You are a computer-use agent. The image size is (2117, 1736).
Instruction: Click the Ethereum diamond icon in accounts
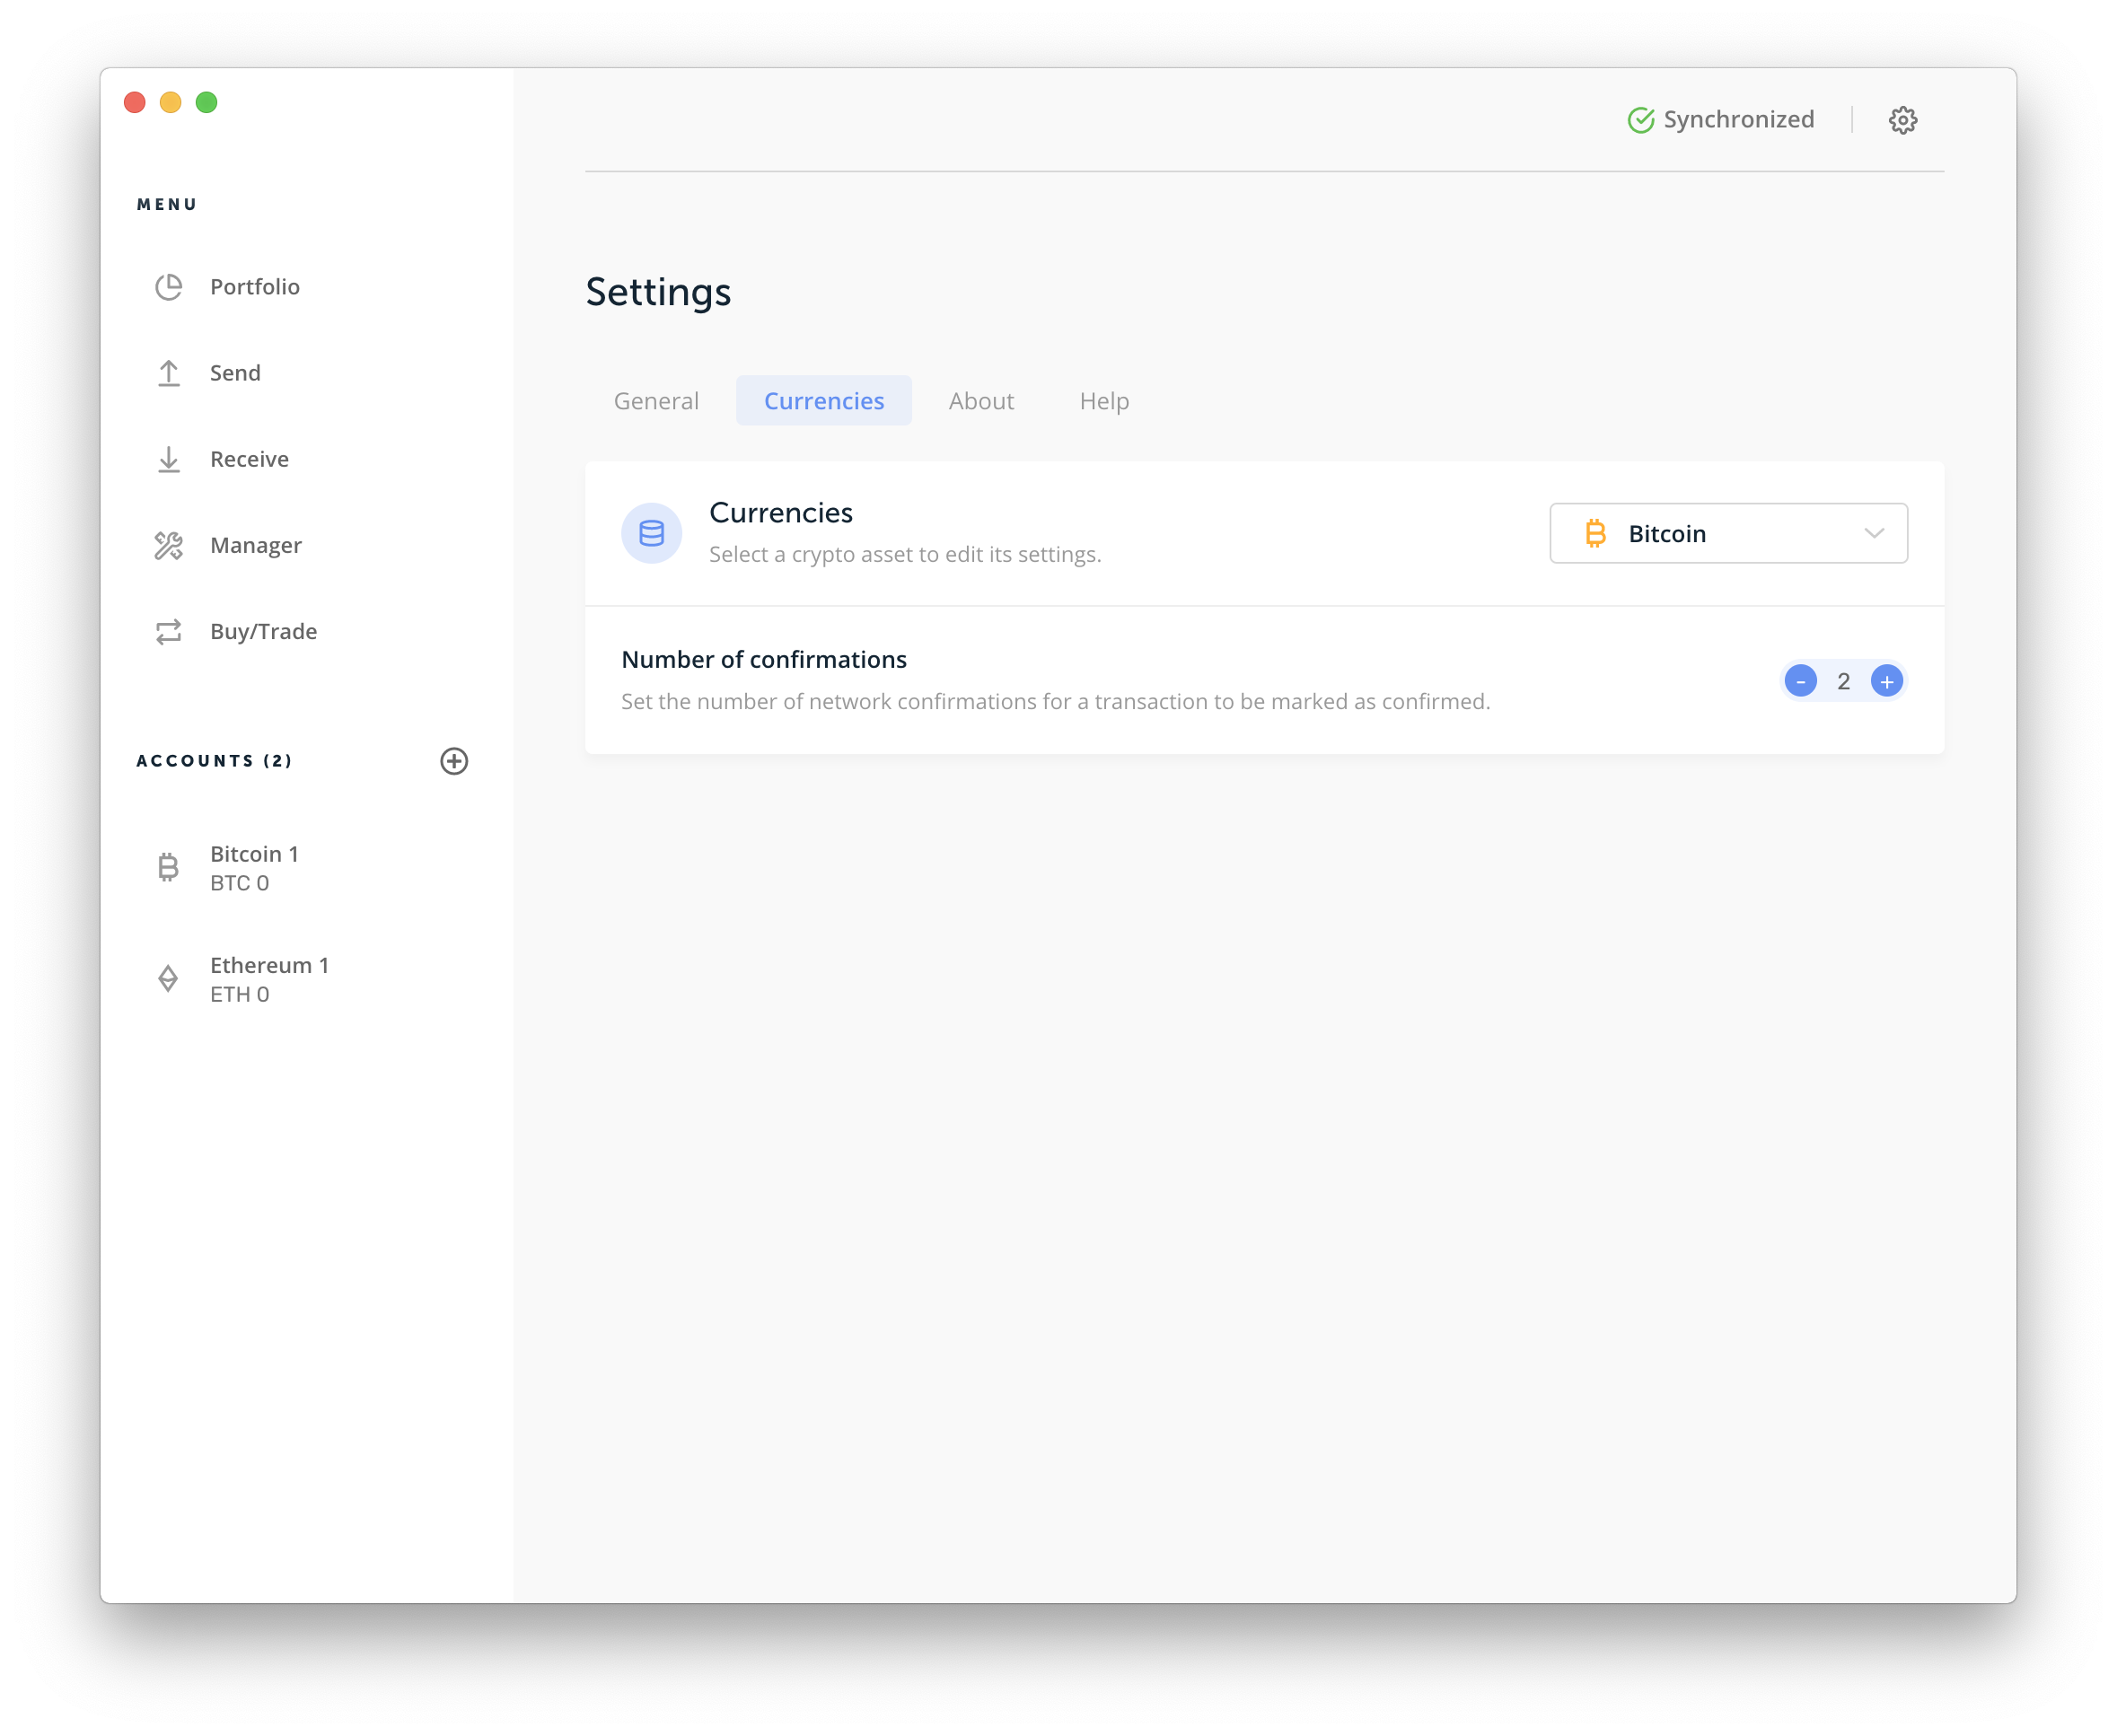pyautogui.click(x=168, y=978)
